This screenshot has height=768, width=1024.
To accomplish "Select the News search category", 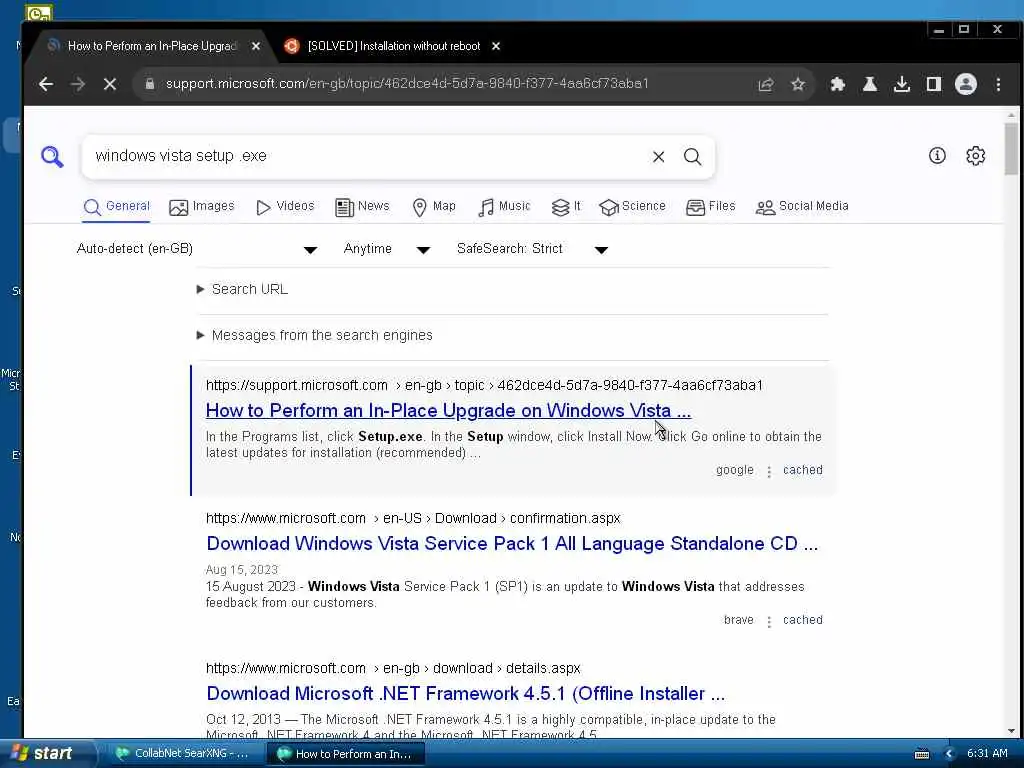I will point(362,207).
